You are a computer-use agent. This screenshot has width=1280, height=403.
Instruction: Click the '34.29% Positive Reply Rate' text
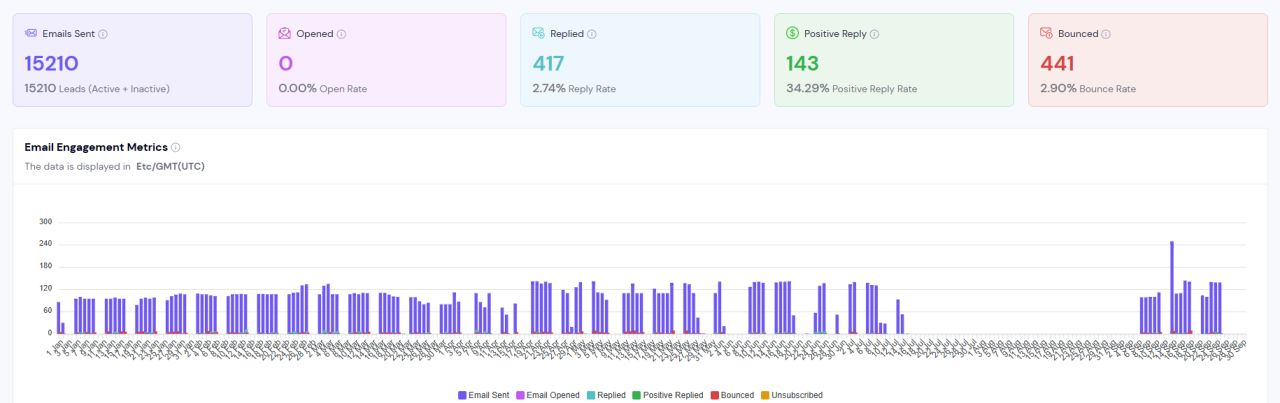pyautogui.click(x=851, y=89)
